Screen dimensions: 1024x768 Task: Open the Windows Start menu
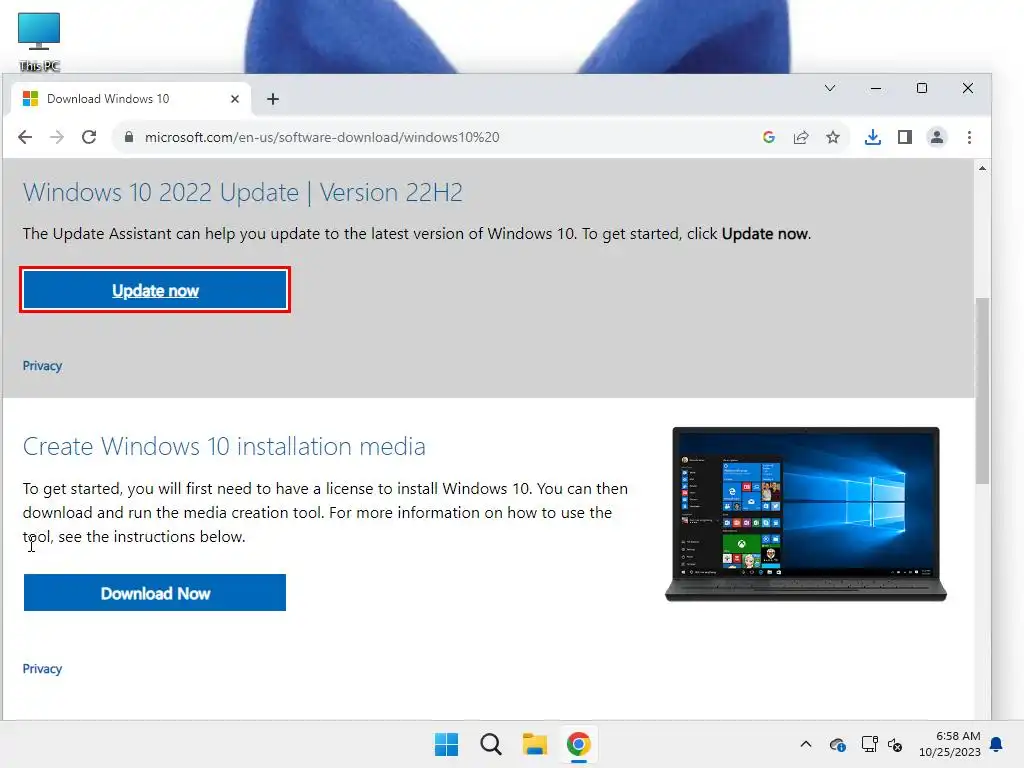[447, 744]
